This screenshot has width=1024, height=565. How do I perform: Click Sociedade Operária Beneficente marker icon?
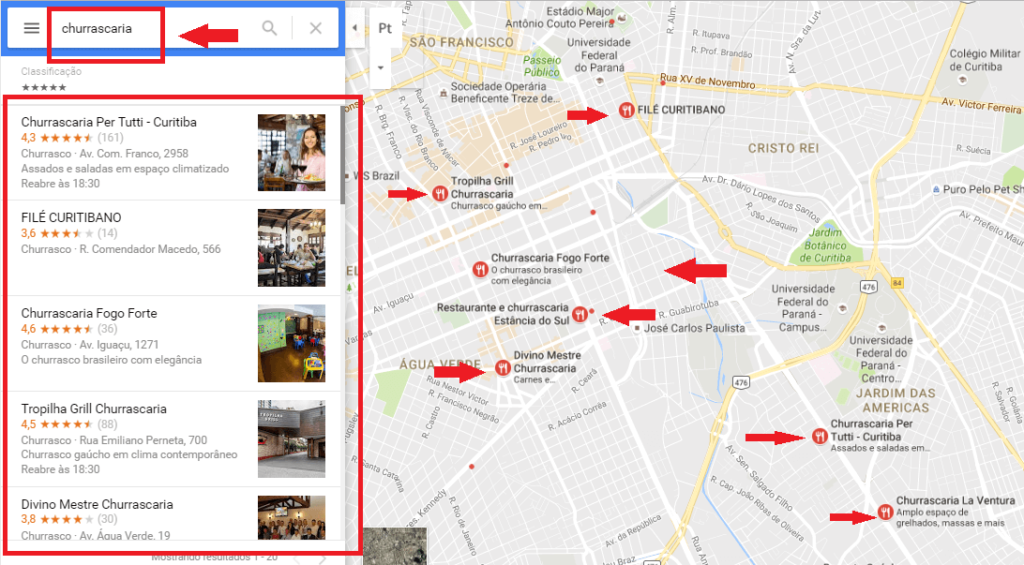443,93
